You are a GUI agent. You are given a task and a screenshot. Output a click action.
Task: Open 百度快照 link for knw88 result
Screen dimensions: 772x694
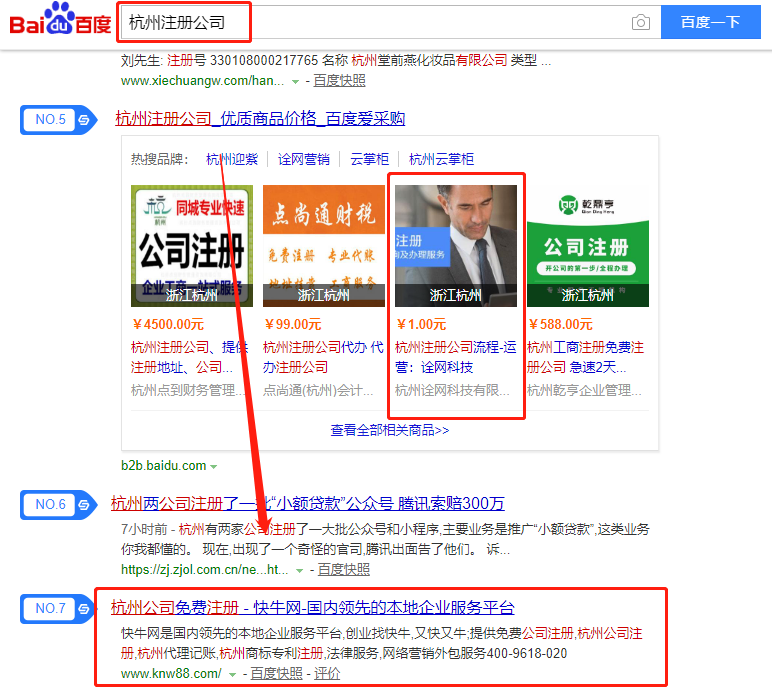click(276, 673)
